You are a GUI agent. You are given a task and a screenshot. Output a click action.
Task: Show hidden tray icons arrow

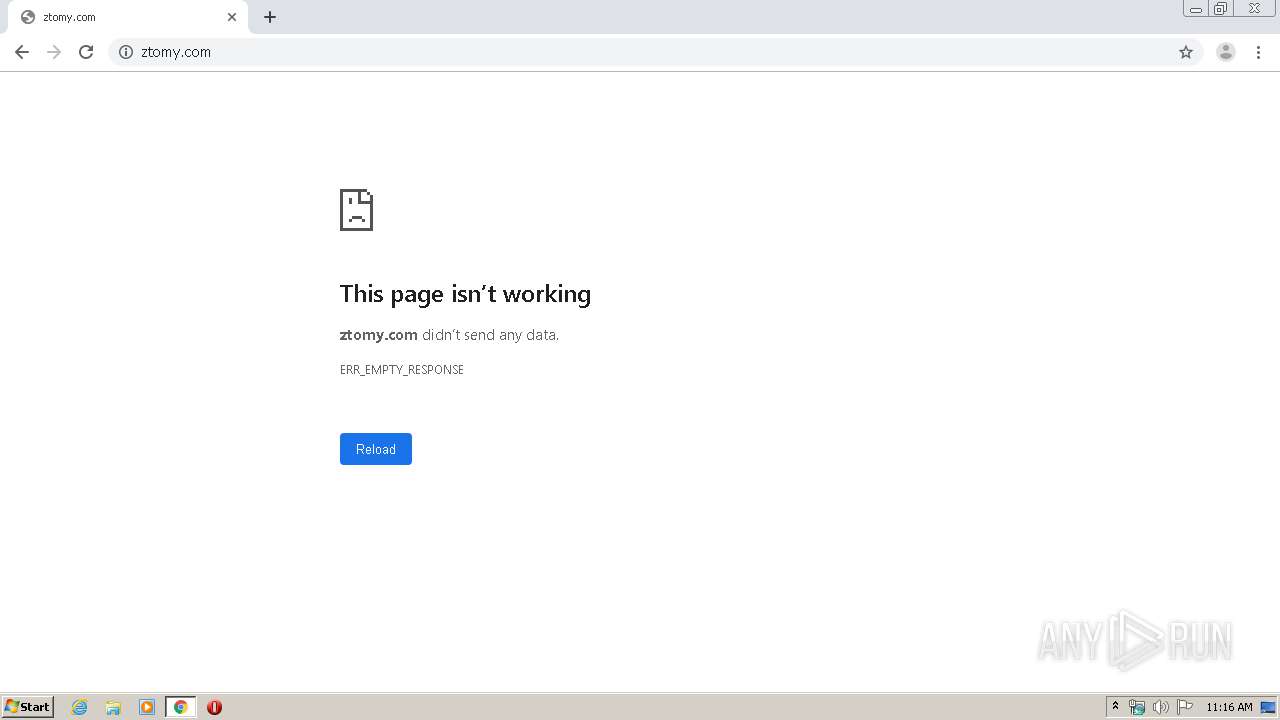(x=1116, y=707)
